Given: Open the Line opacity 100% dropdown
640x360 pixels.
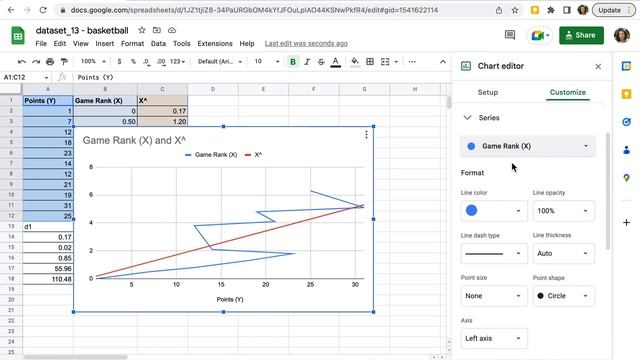Looking at the screenshot, I should (x=563, y=211).
